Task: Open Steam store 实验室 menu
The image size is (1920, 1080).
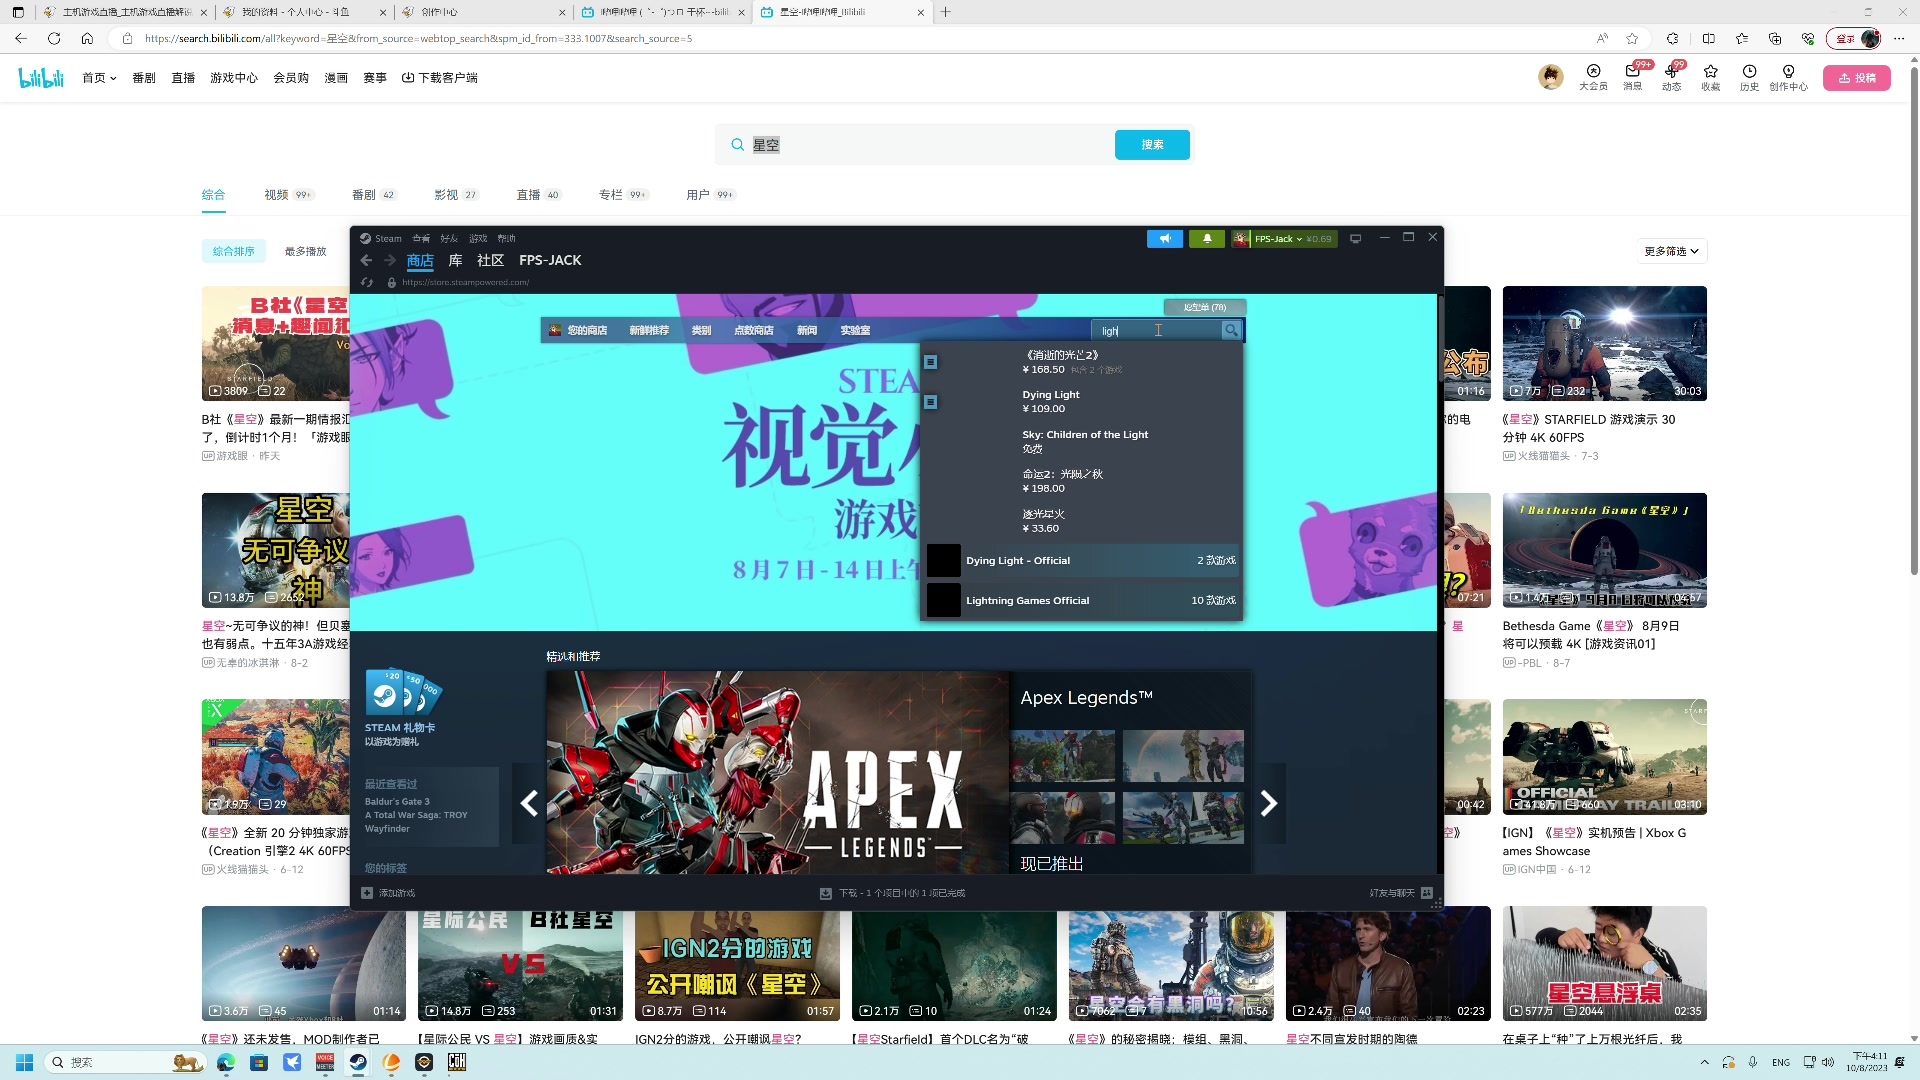Action: (855, 330)
